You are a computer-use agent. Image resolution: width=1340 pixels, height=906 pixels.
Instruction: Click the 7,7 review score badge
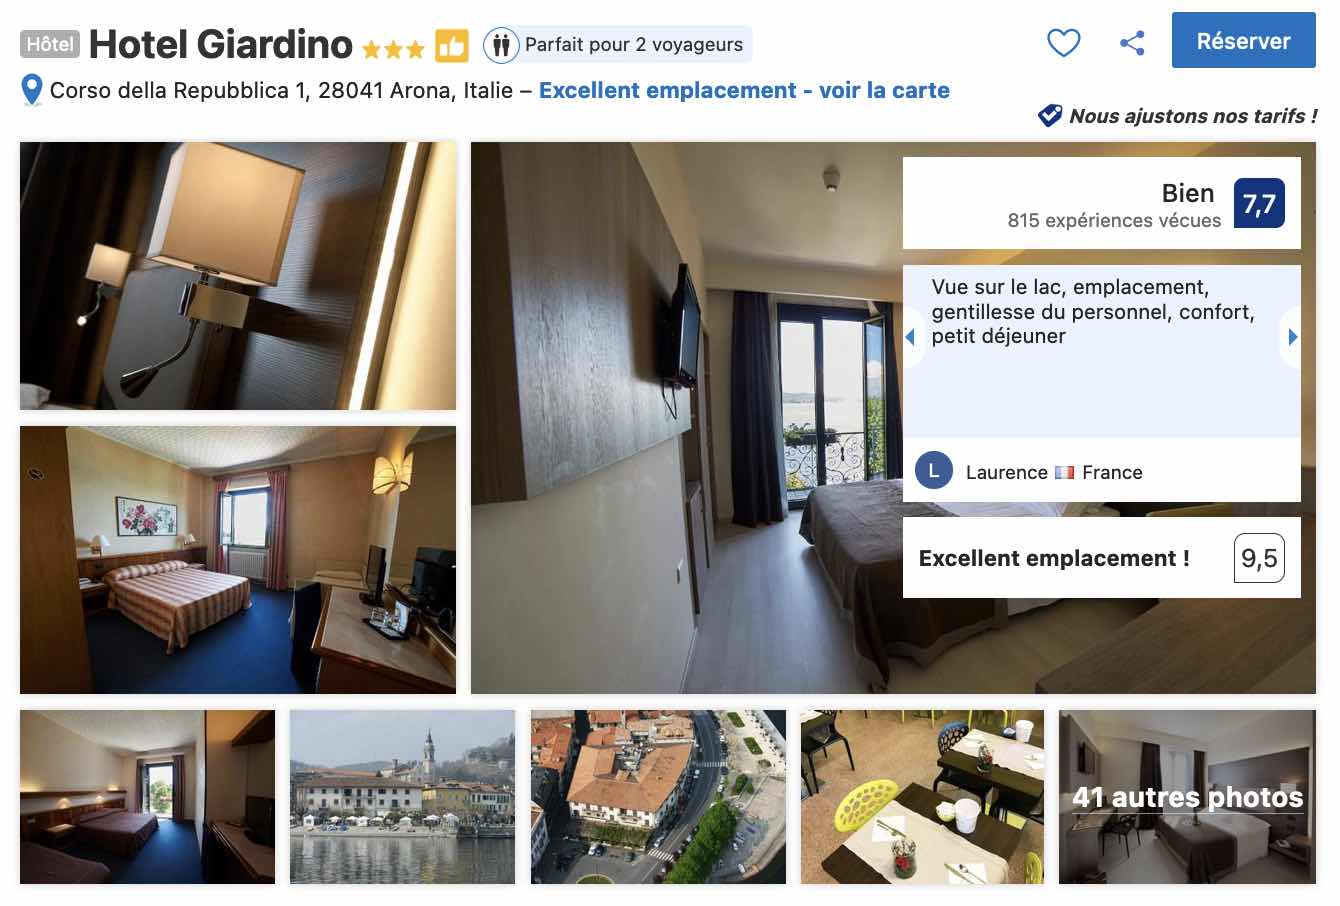coord(1259,204)
